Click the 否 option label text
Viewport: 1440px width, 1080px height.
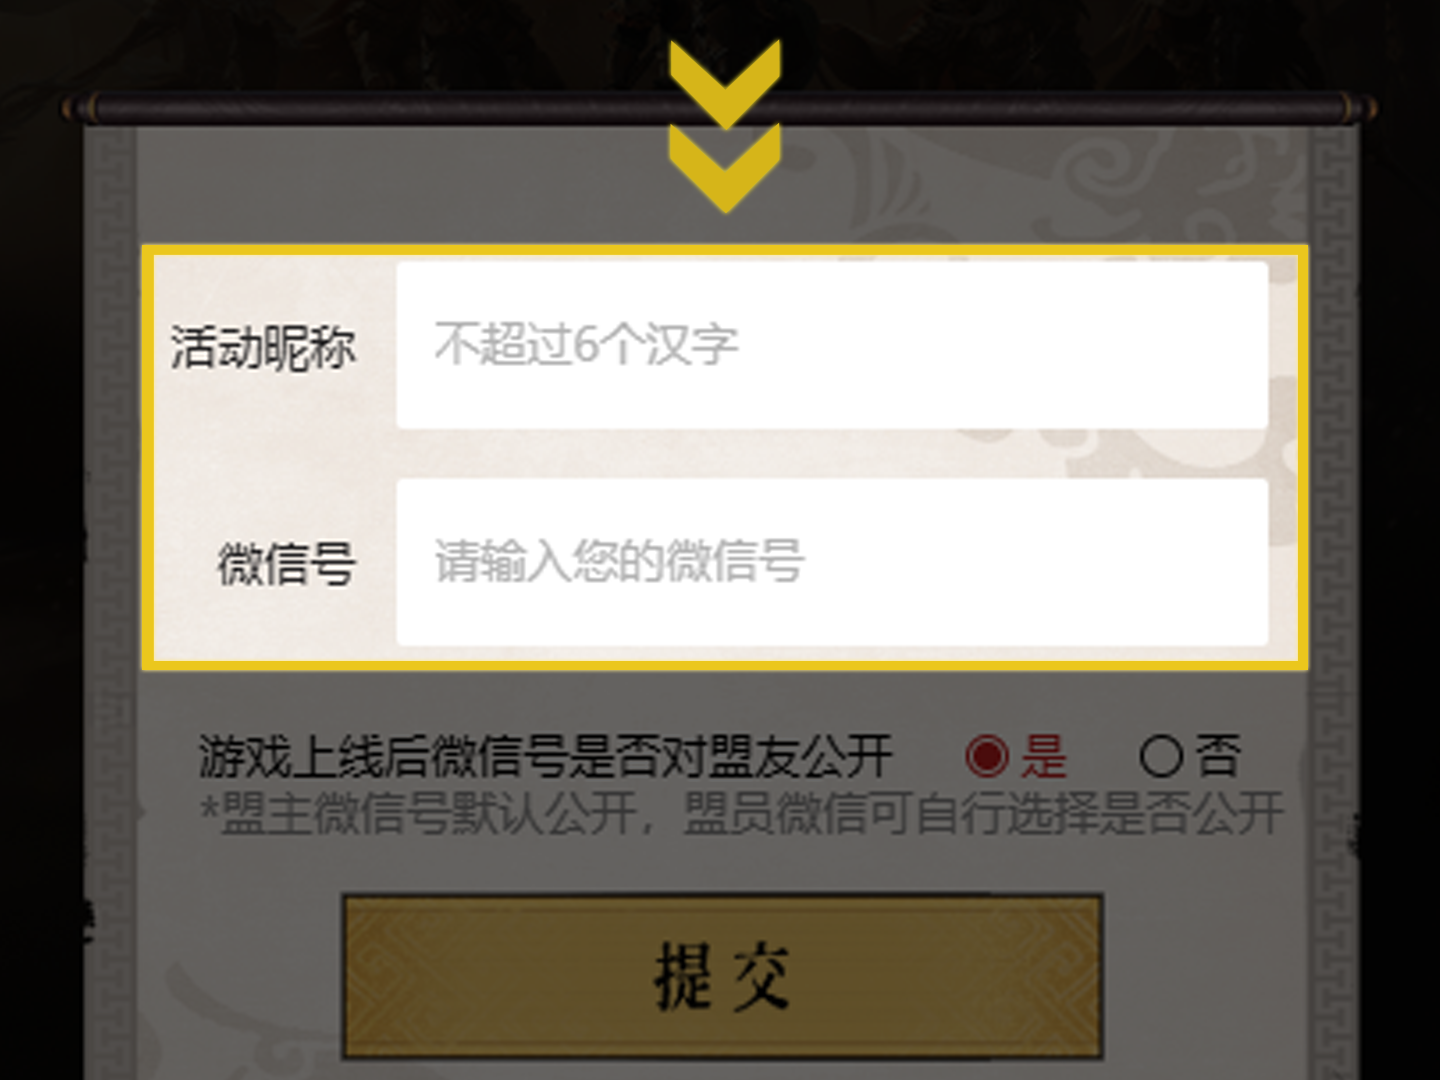1218,756
